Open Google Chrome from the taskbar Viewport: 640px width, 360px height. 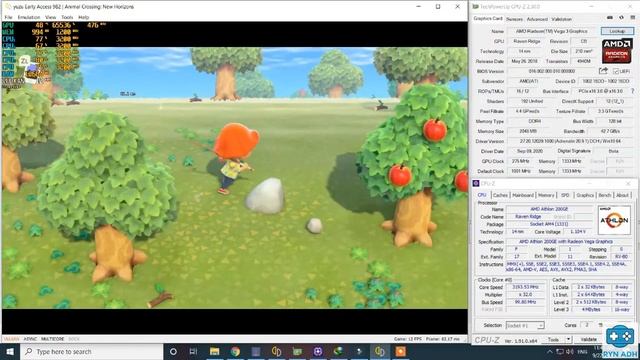tap(235, 351)
